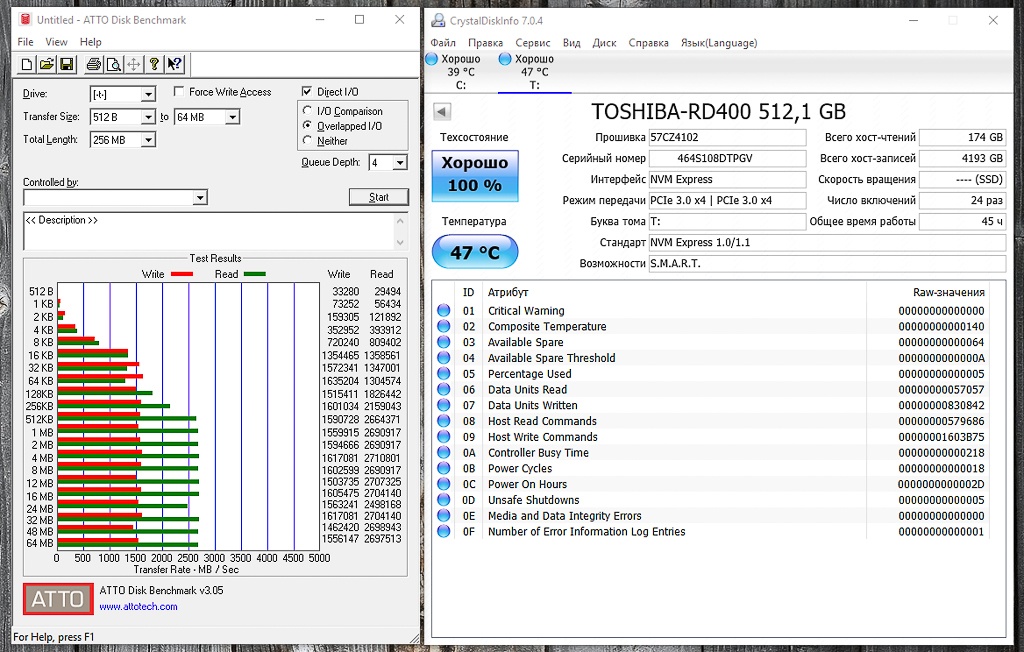Click the Description text box
The width and height of the screenshot is (1024, 652).
pos(208,231)
